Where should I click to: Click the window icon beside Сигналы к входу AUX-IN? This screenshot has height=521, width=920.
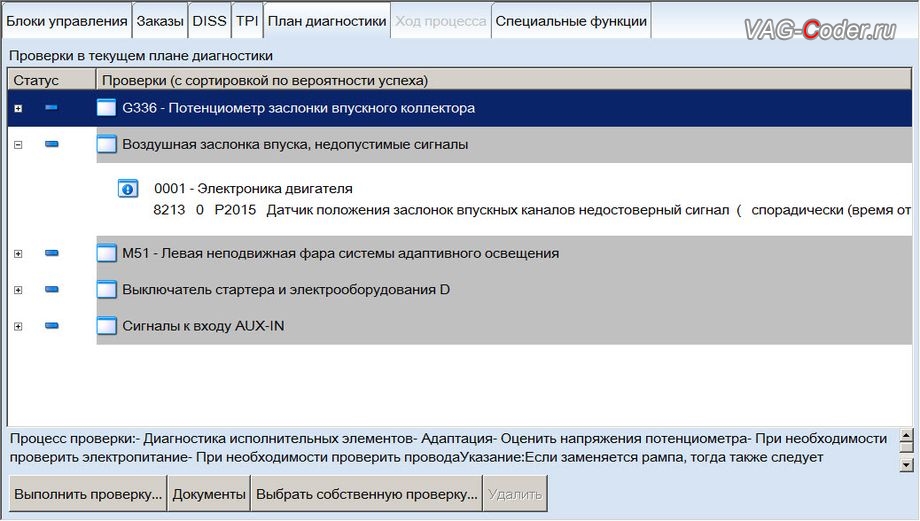coord(106,326)
